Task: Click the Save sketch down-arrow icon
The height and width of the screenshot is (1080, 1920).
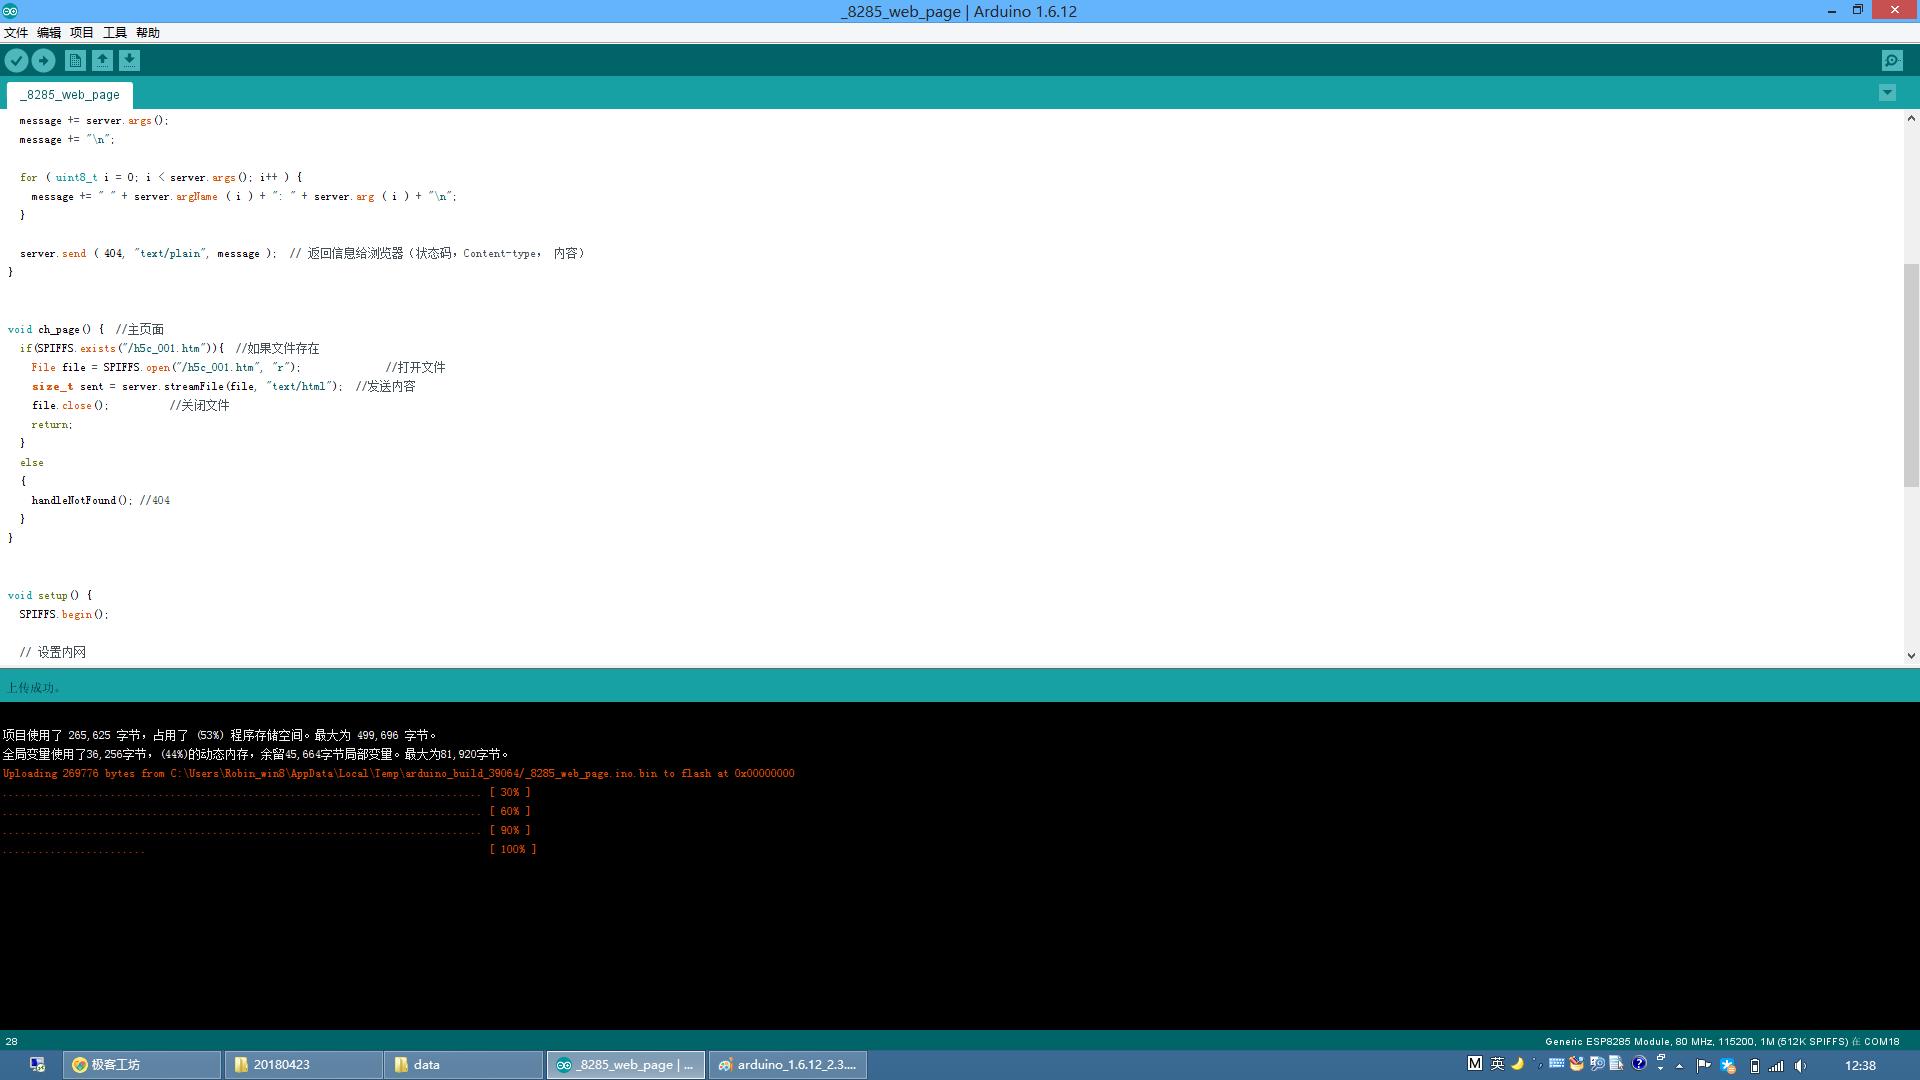Action: pyautogui.click(x=129, y=61)
